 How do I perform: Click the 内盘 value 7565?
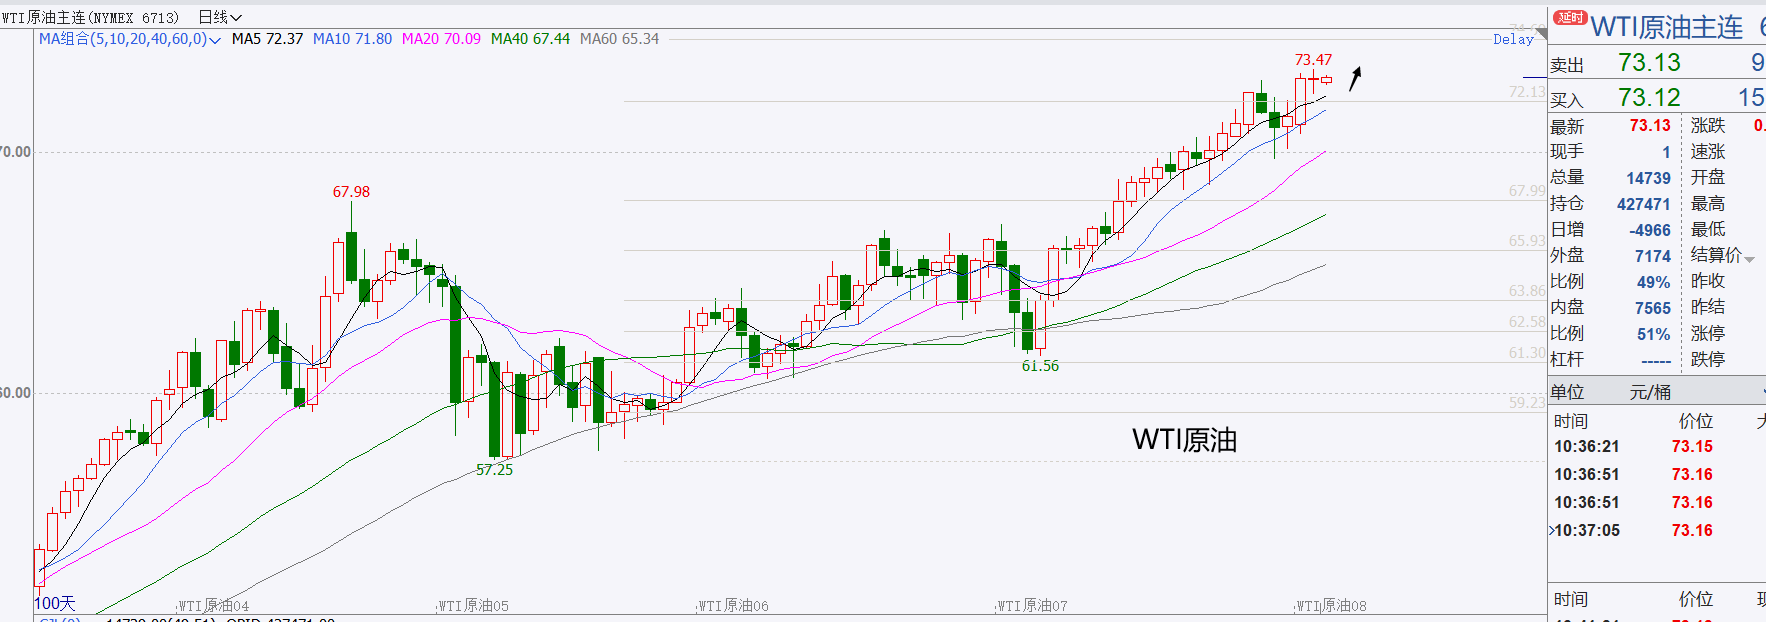coord(1653,308)
